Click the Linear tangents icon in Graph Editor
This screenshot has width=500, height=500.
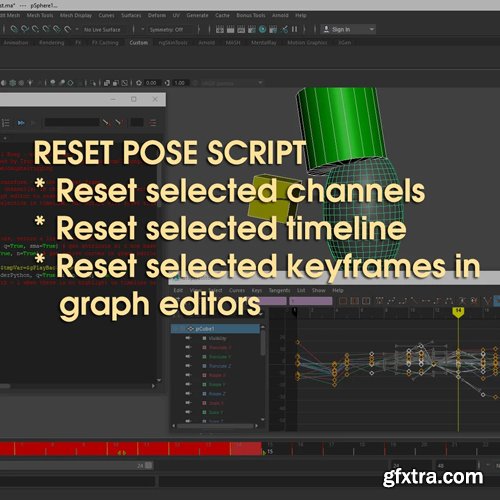[x=414, y=301]
